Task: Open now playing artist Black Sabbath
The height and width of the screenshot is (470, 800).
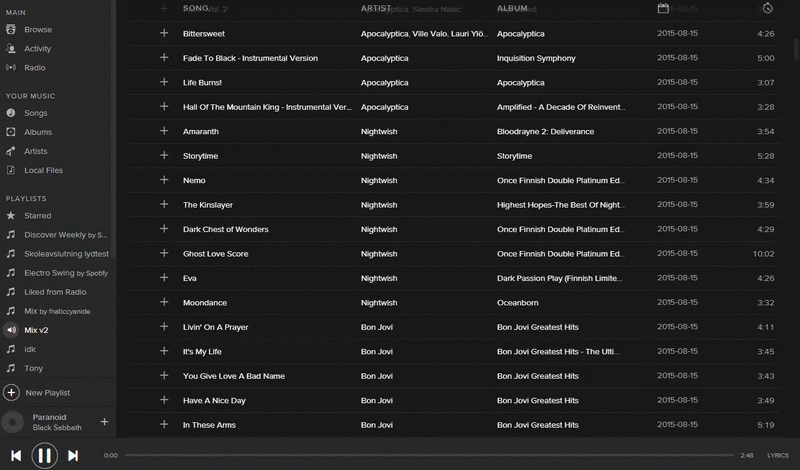Action: point(57,427)
